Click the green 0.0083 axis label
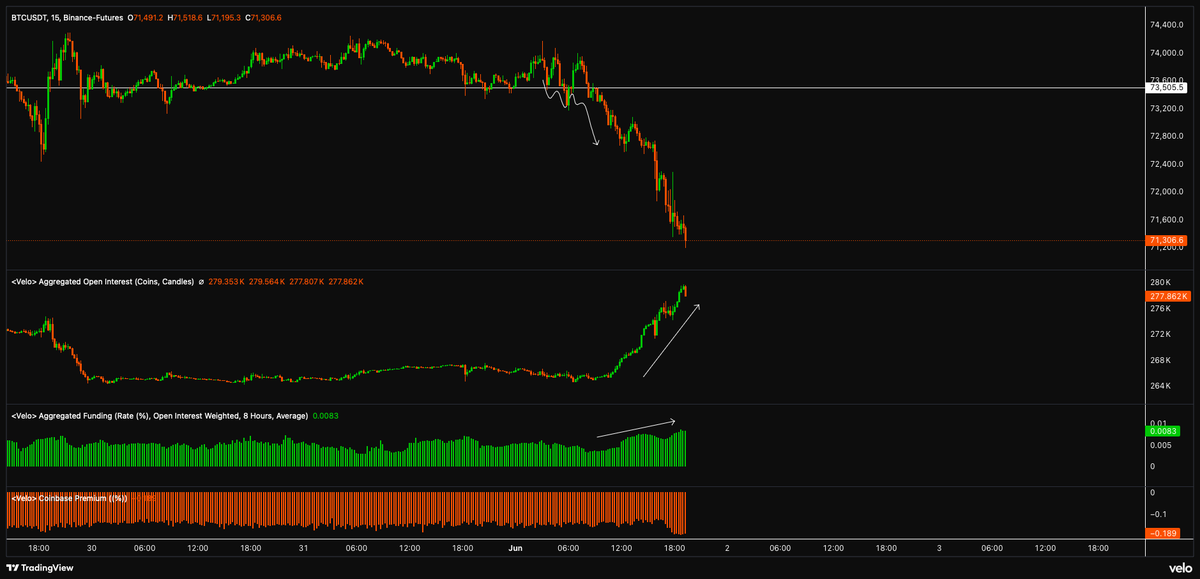 point(1164,430)
